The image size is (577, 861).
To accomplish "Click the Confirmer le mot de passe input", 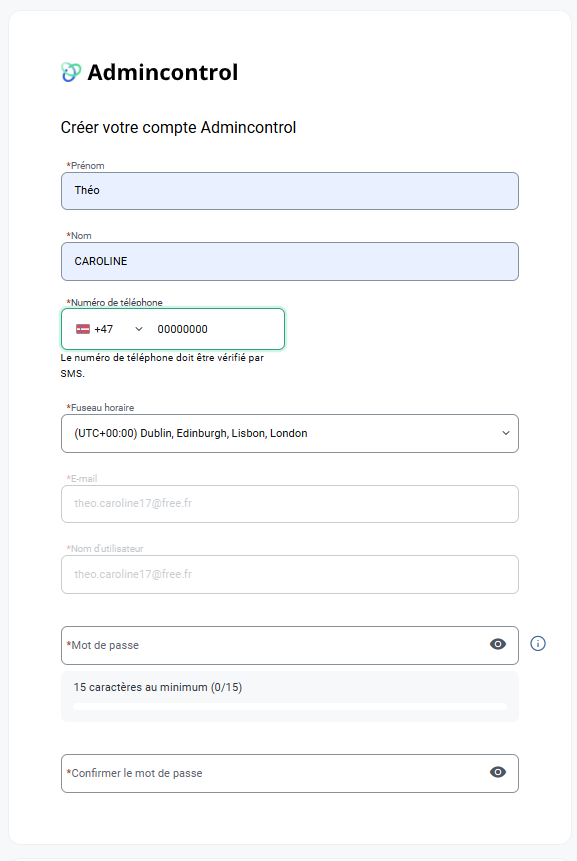I will [x=270, y=773].
